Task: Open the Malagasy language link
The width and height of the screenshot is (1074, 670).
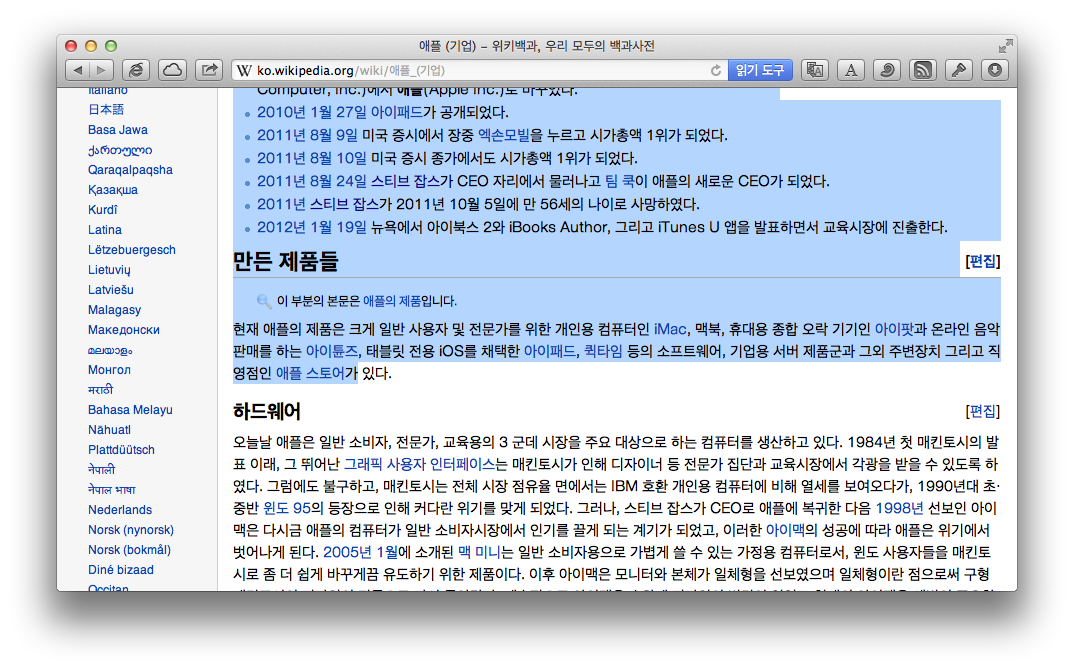Action: tap(114, 310)
